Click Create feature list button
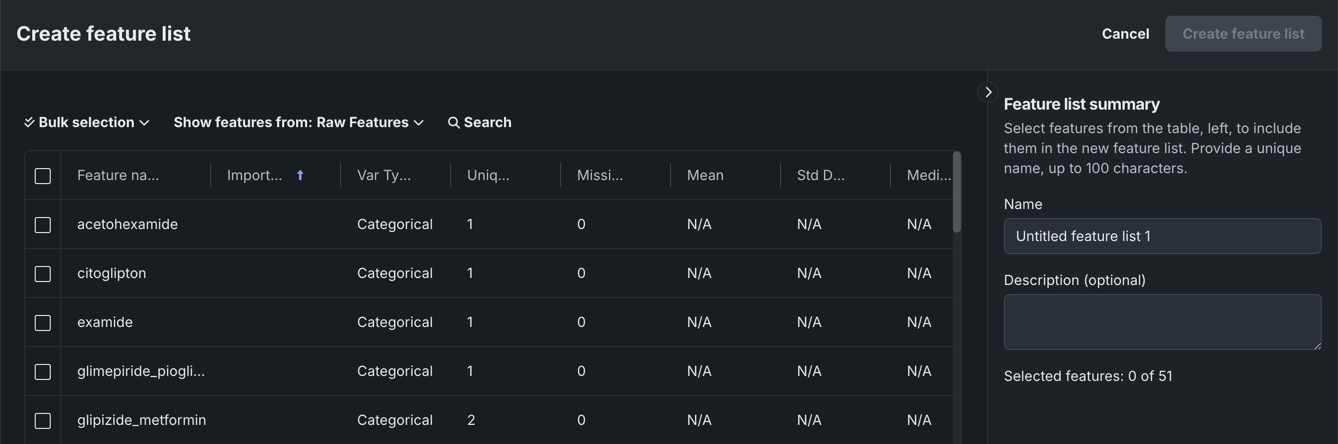The height and width of the screenshot is (444, 1338). (1243, 34)
